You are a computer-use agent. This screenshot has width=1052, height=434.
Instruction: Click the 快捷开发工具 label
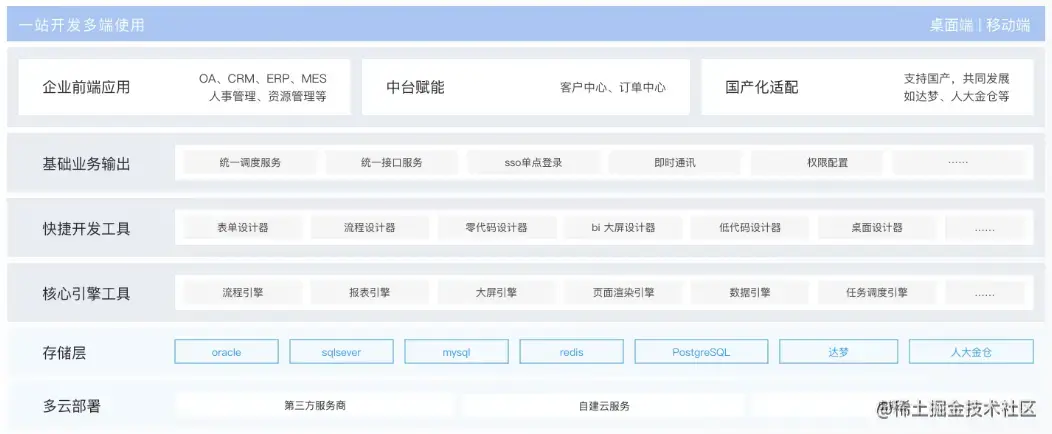coord(86,229)
